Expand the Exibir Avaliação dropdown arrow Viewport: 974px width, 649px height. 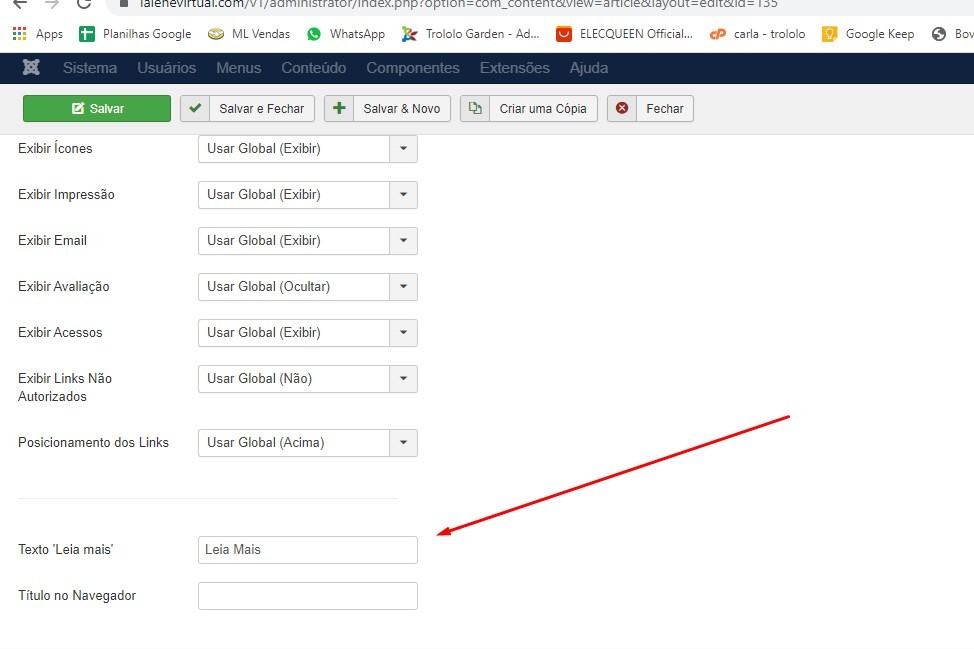click(x=403, y=286)
